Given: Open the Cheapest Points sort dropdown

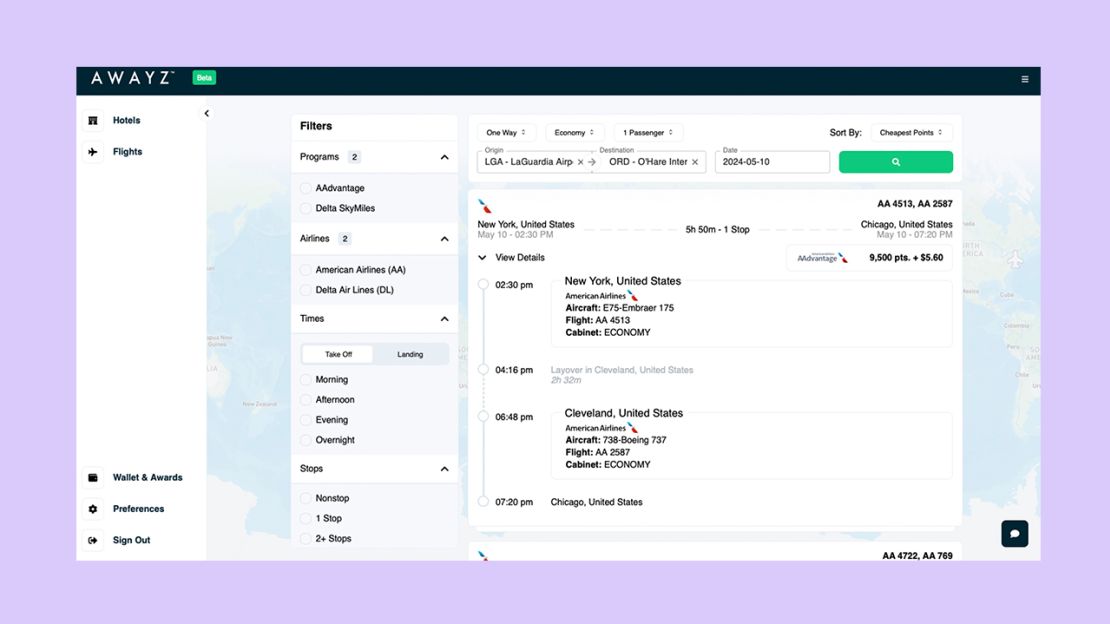Looking at the screenshot, I should 911,132.
